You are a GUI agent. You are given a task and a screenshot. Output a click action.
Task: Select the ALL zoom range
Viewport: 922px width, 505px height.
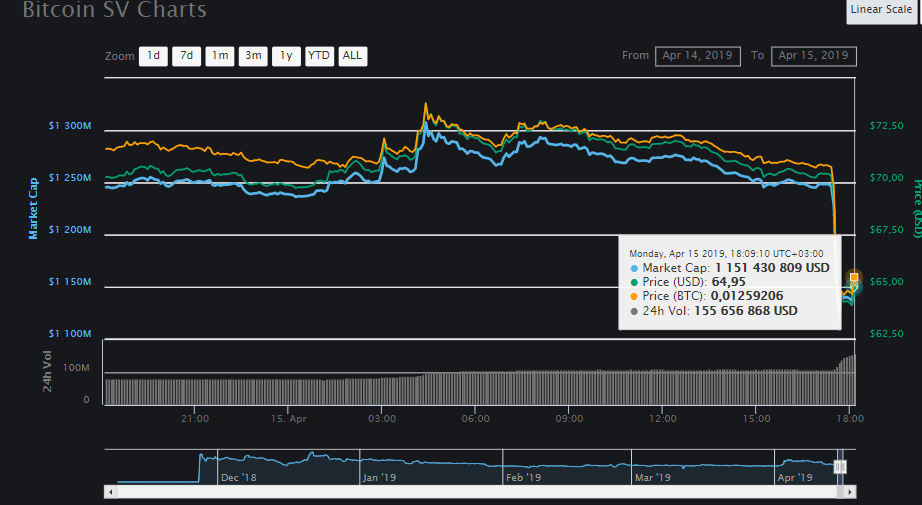[x=352, y=56]
